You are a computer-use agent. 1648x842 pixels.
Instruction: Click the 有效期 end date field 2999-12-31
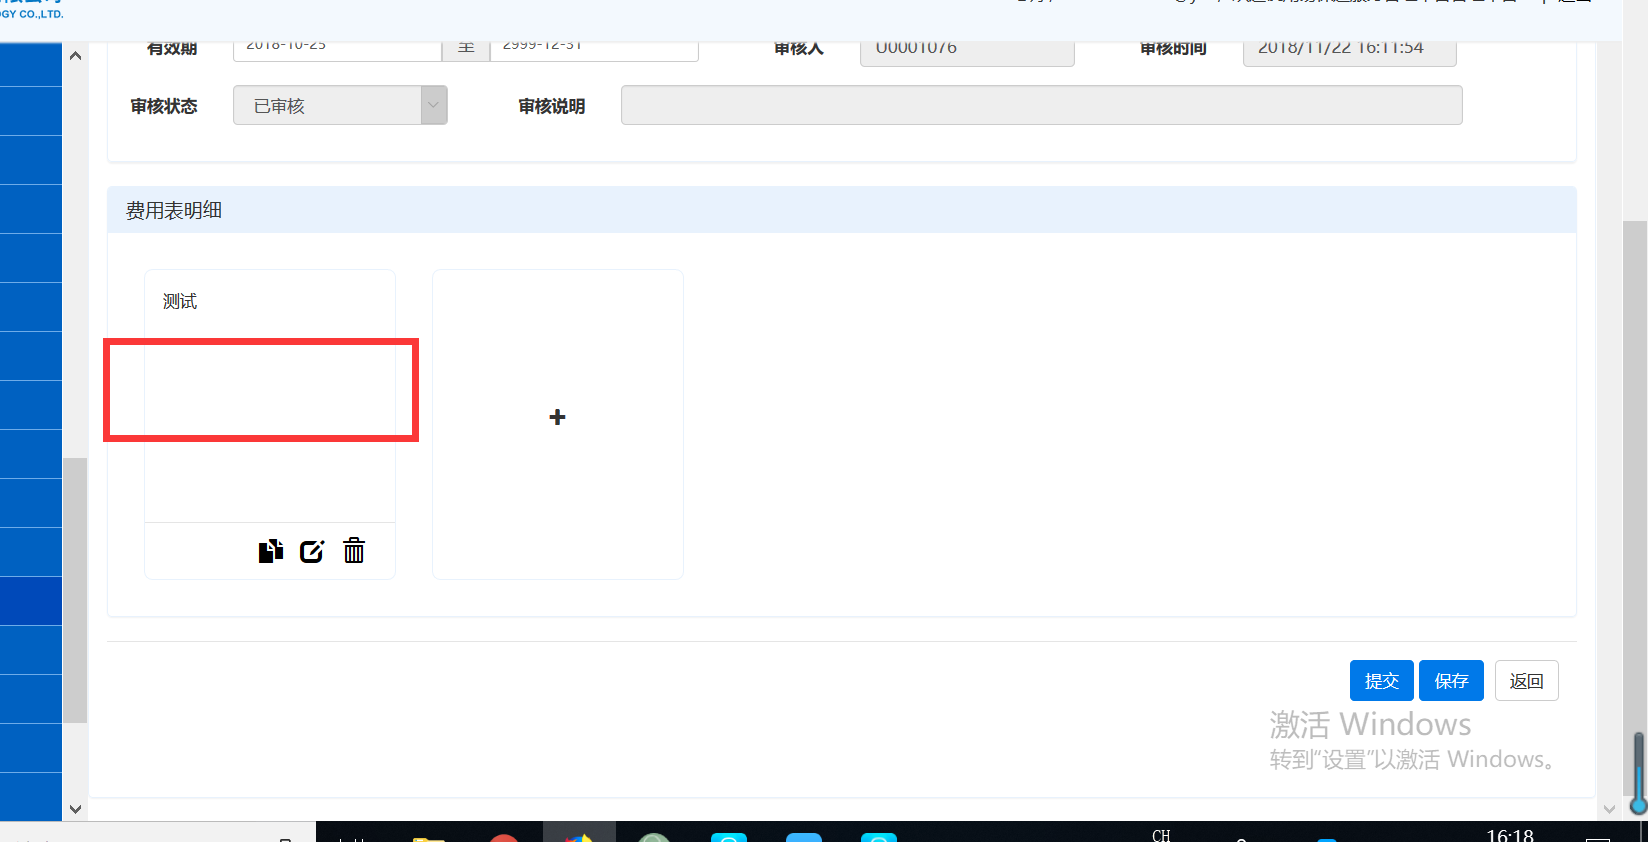[x=594, y=49]
